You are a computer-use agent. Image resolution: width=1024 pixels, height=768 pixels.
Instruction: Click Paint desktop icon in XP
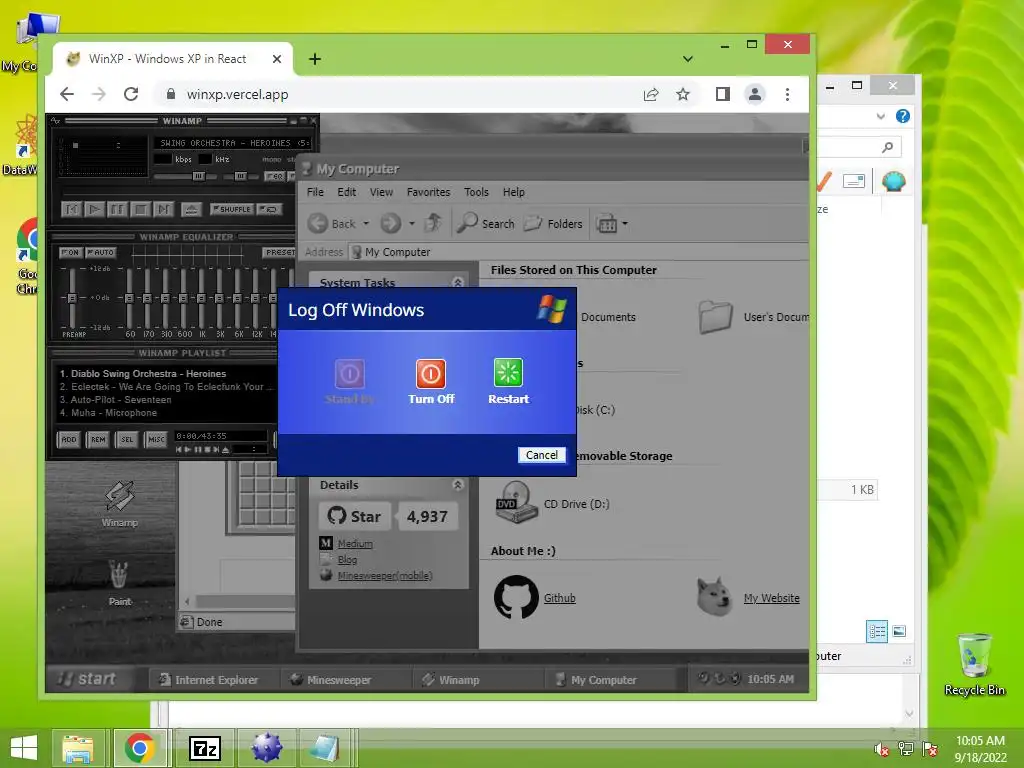[120, 583]
